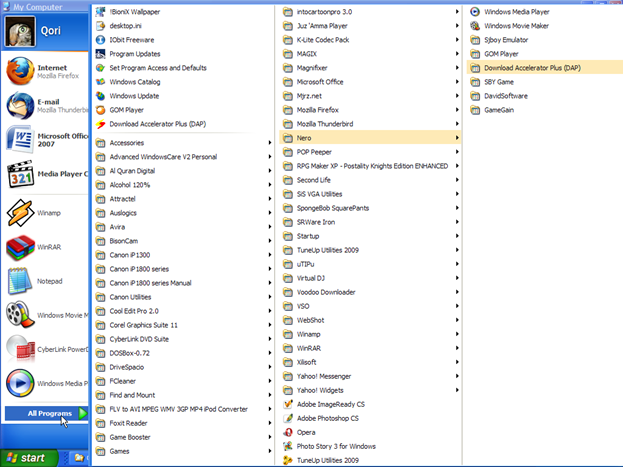Expand the Yahoo! Messenger submenu arrow
This screenshot has width=624, height=468.
(457, 376)
